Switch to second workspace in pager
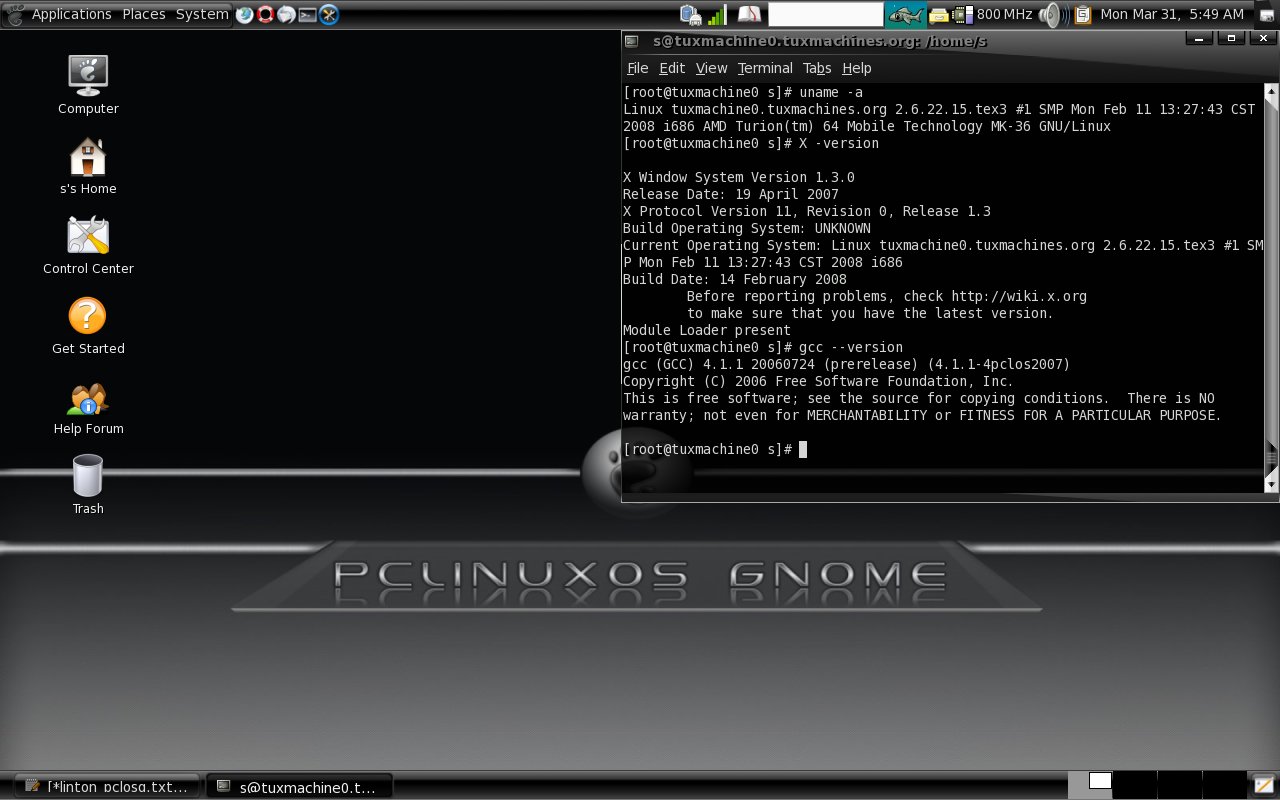 tap(1135, 784)
